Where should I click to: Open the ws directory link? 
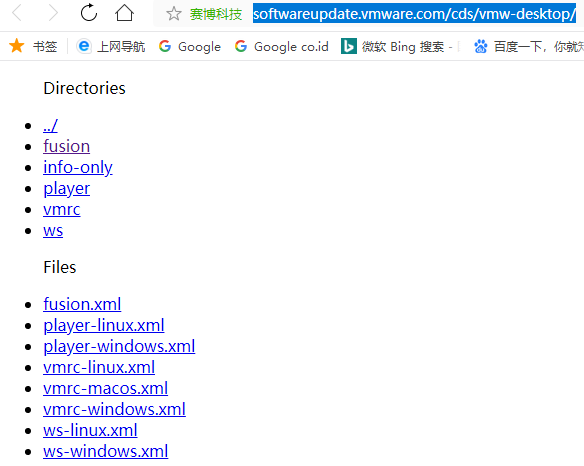pyautogui.click(x=53, y=231)
